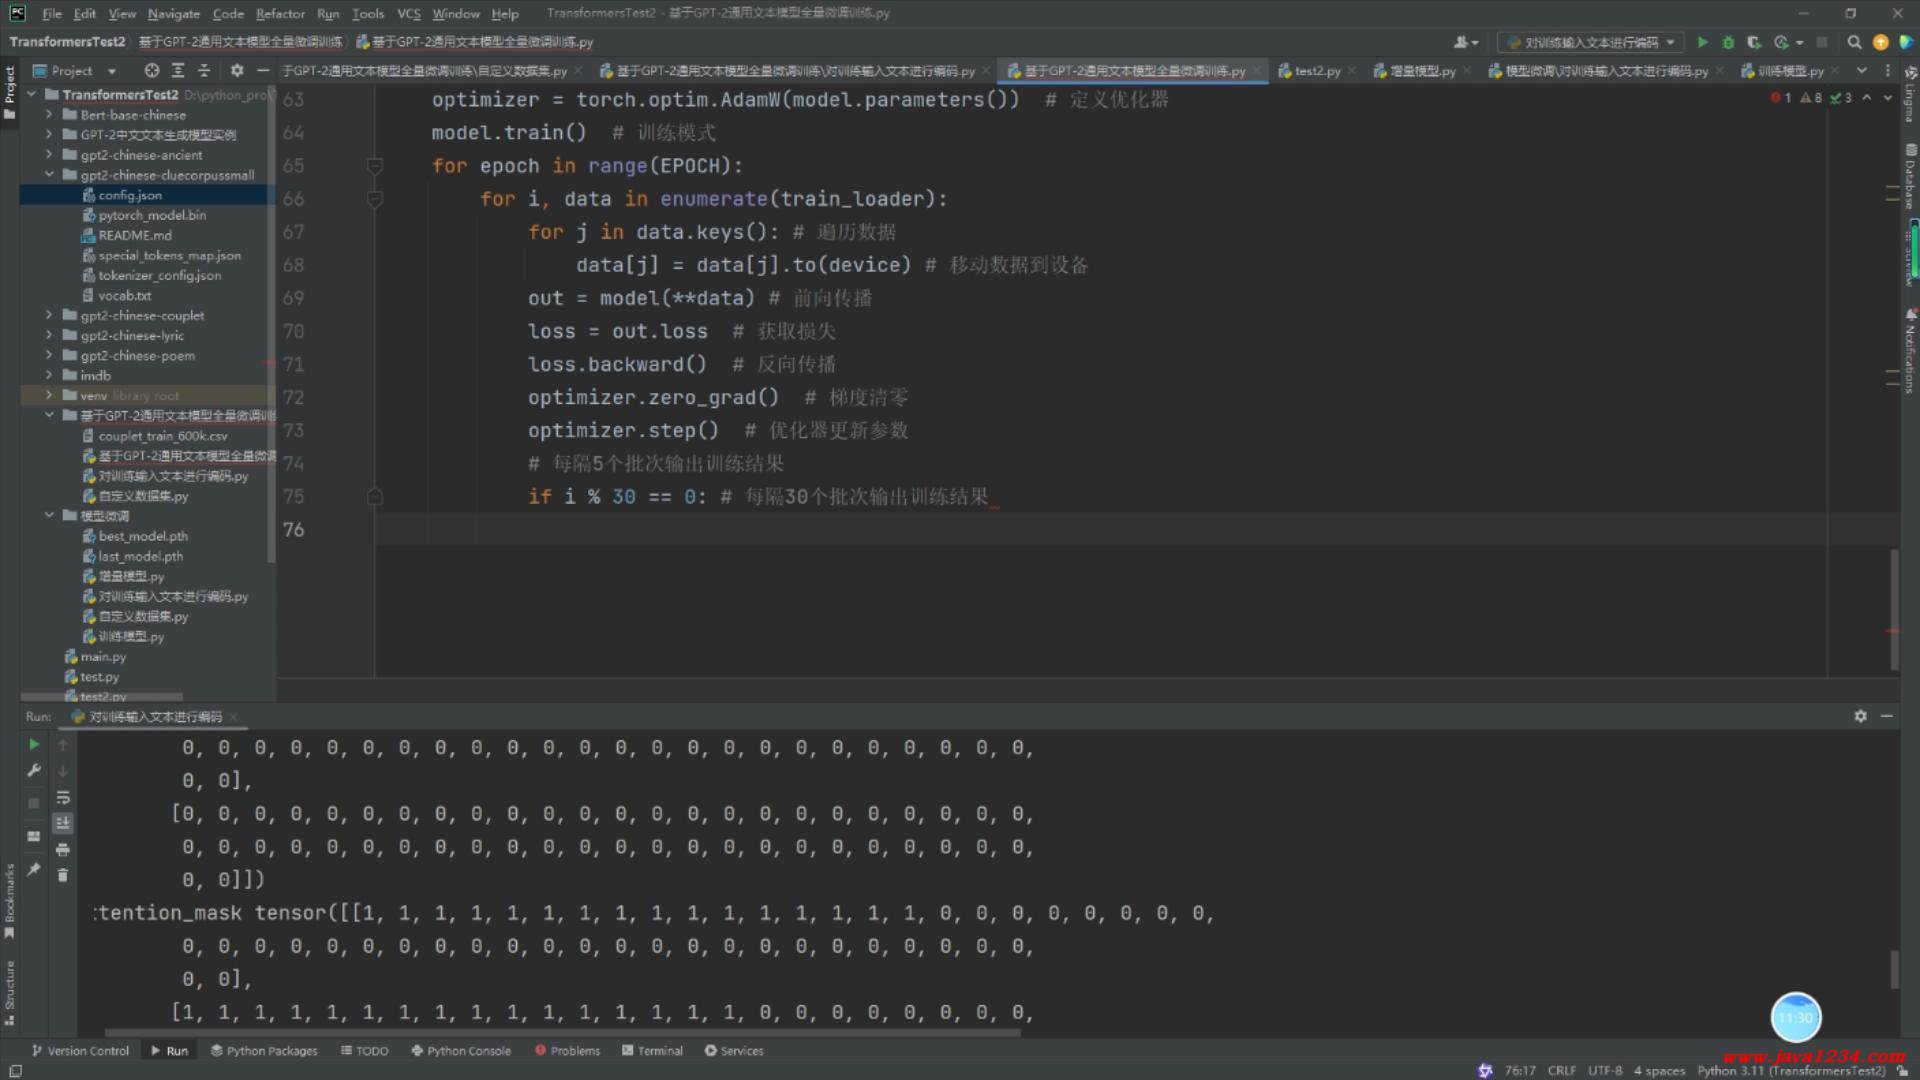1920x1080 pixels.
Task: Click Select Opened File target icon
Action: 151,71
